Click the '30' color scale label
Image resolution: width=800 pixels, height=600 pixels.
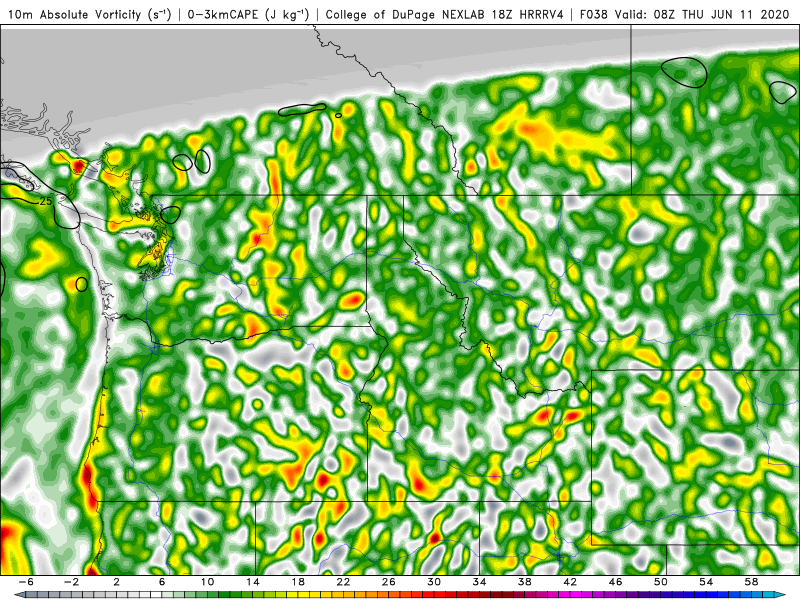(434, 582)
